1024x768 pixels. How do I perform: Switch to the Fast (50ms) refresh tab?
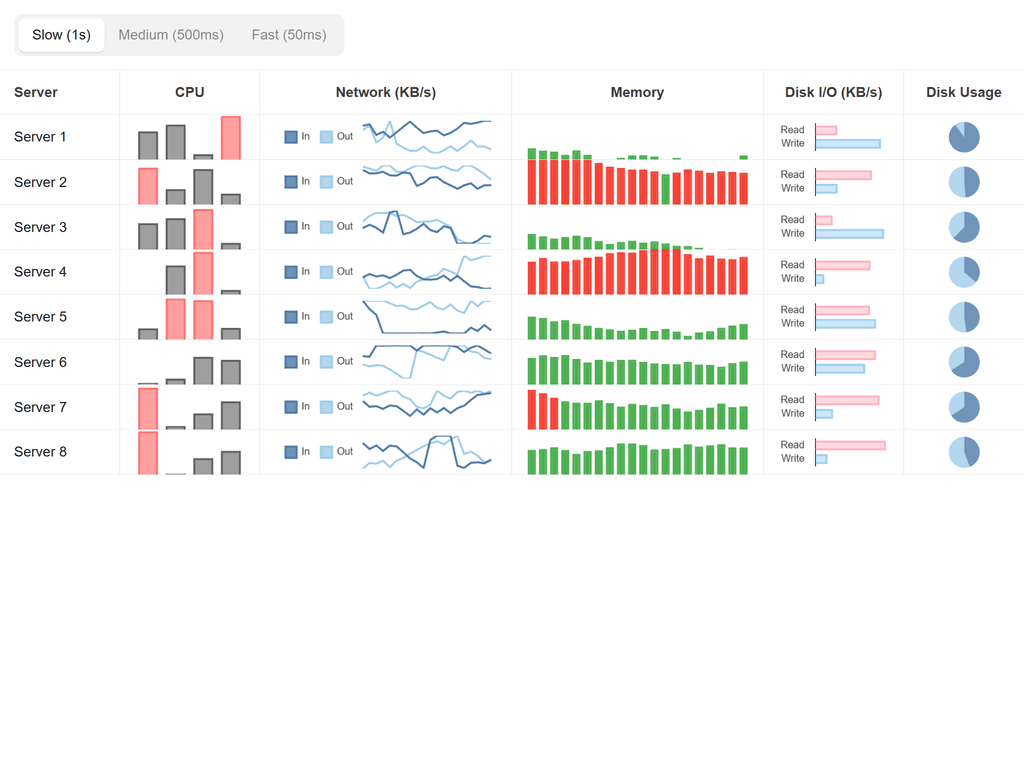tap(288, 34)
